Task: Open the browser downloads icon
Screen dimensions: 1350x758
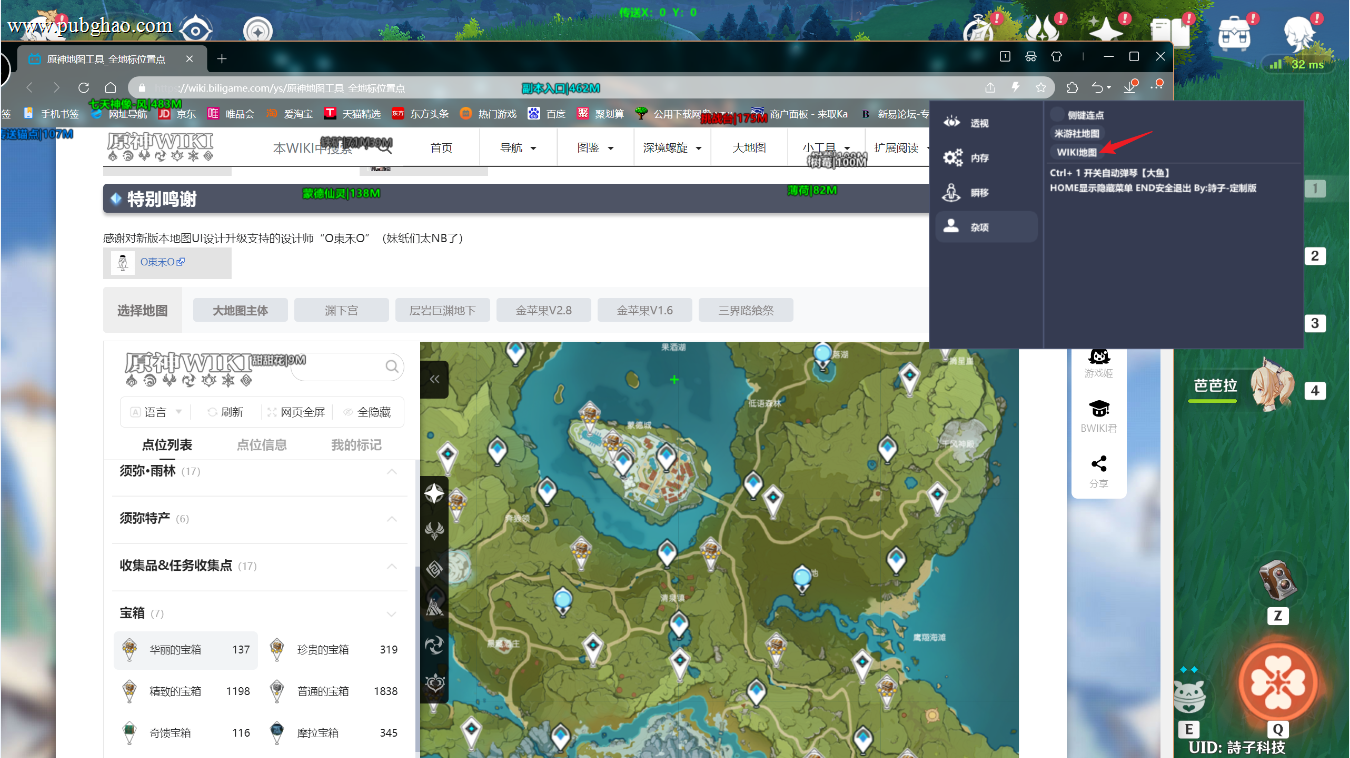Action: click(1130, 87)
